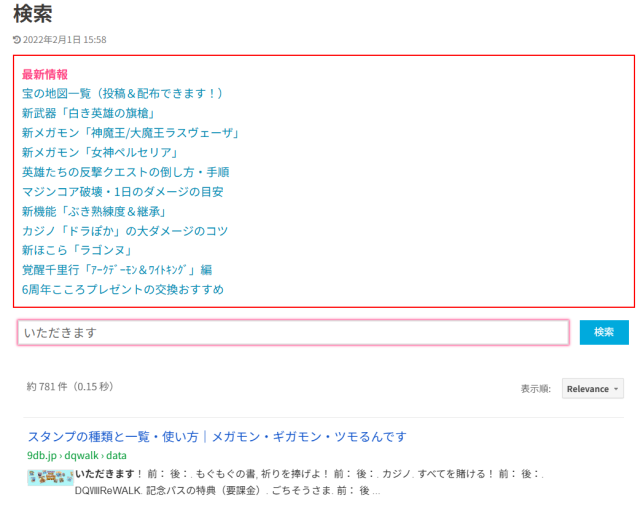Viewport: 640px width, 507px height.
Task: Click カジノ「ドラぽか」の大ダメージのコツ
Action: click(x=125, y=231)
